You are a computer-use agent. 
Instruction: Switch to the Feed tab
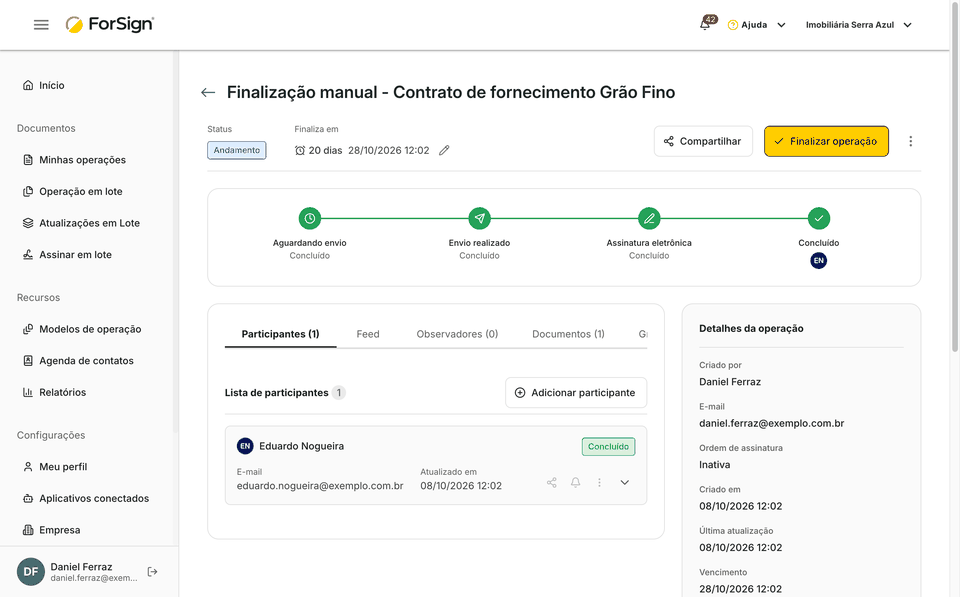368,334
